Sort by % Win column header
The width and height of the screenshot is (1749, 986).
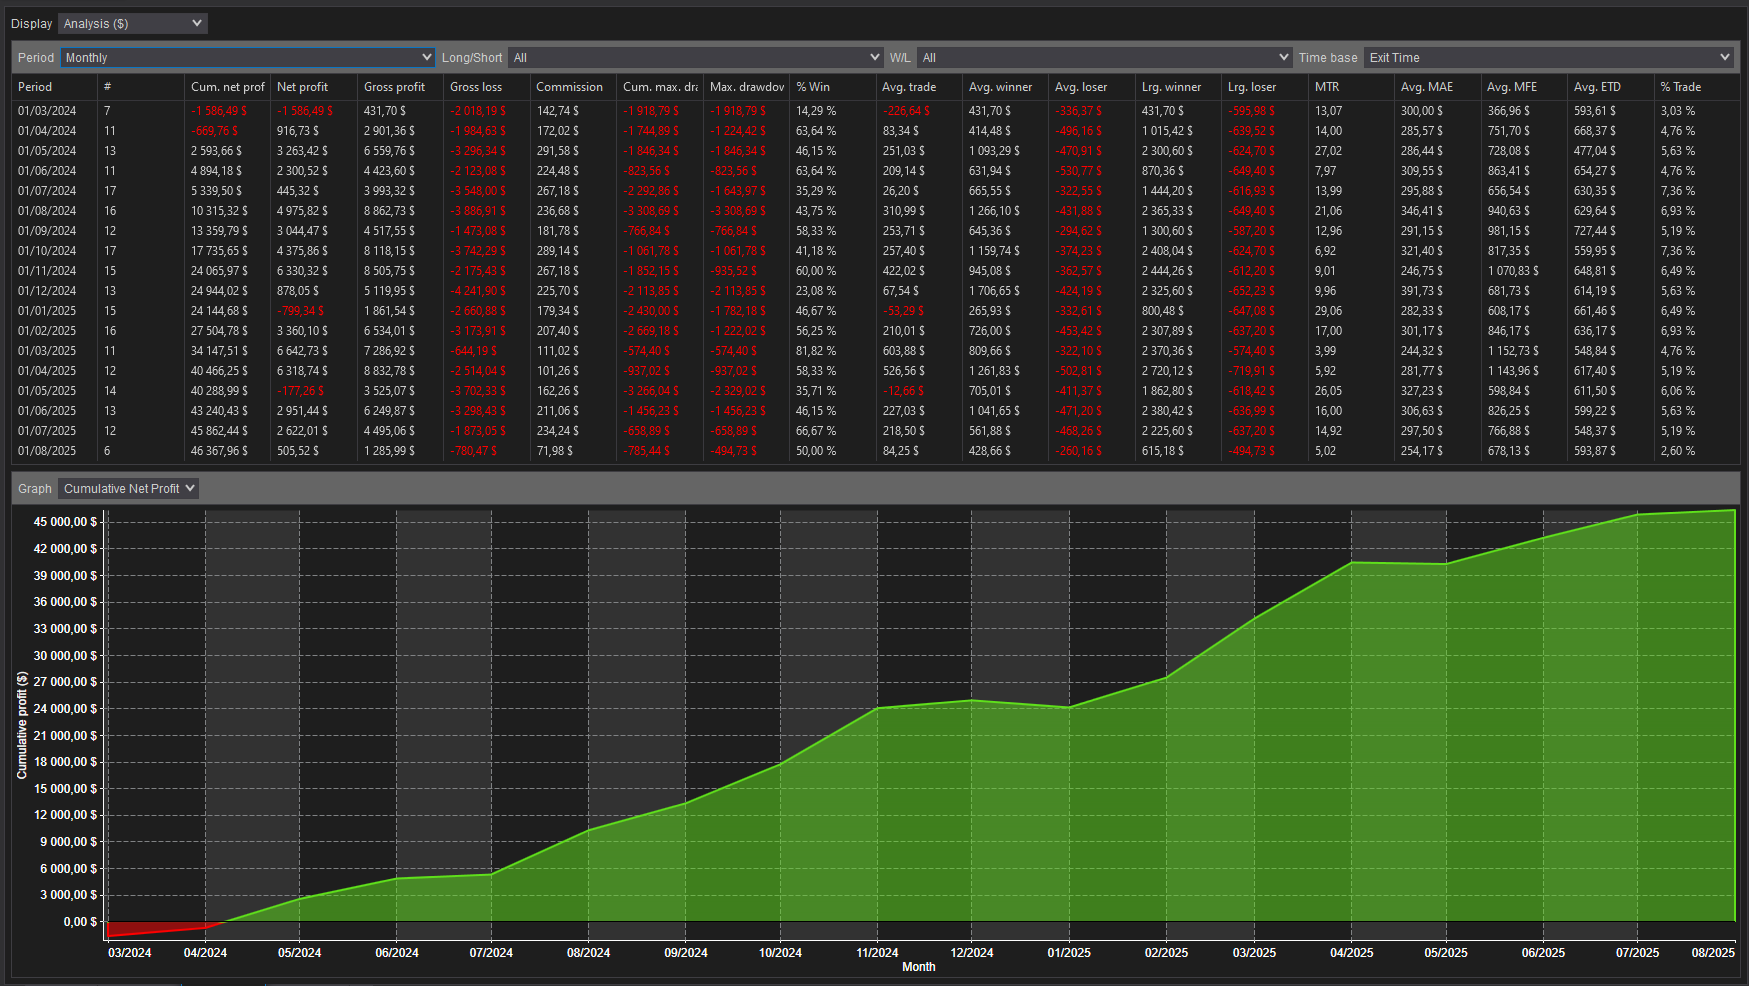(x=832, y=87)
